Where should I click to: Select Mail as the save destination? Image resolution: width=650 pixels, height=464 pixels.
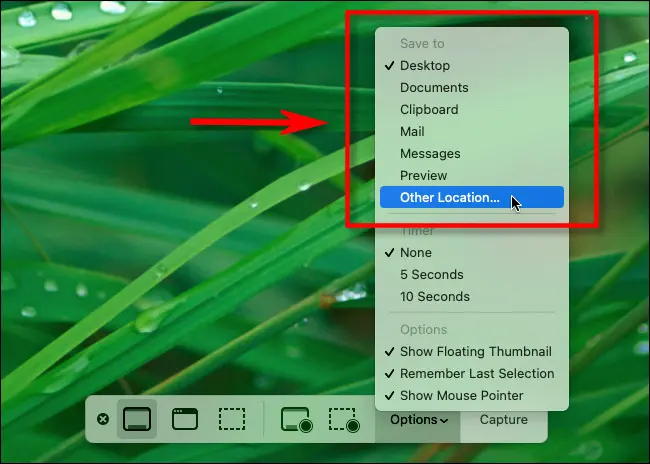[412, 131]
